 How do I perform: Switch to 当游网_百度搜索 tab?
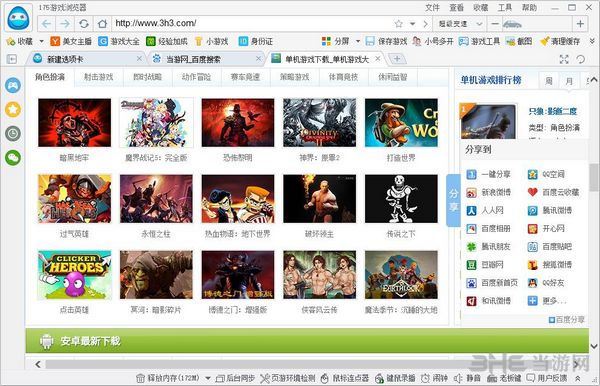pyautogui.click(x=207, y=59)
